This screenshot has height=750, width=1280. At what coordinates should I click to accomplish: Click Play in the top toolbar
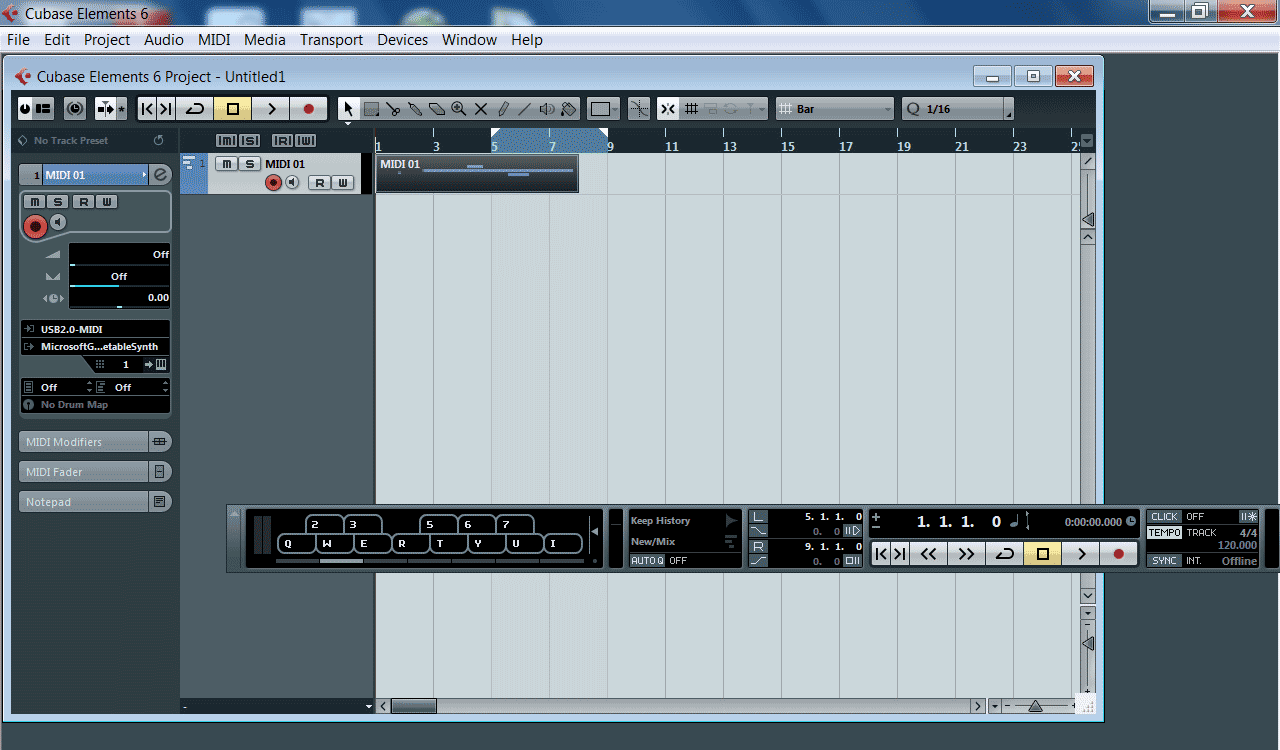(271, 109)
